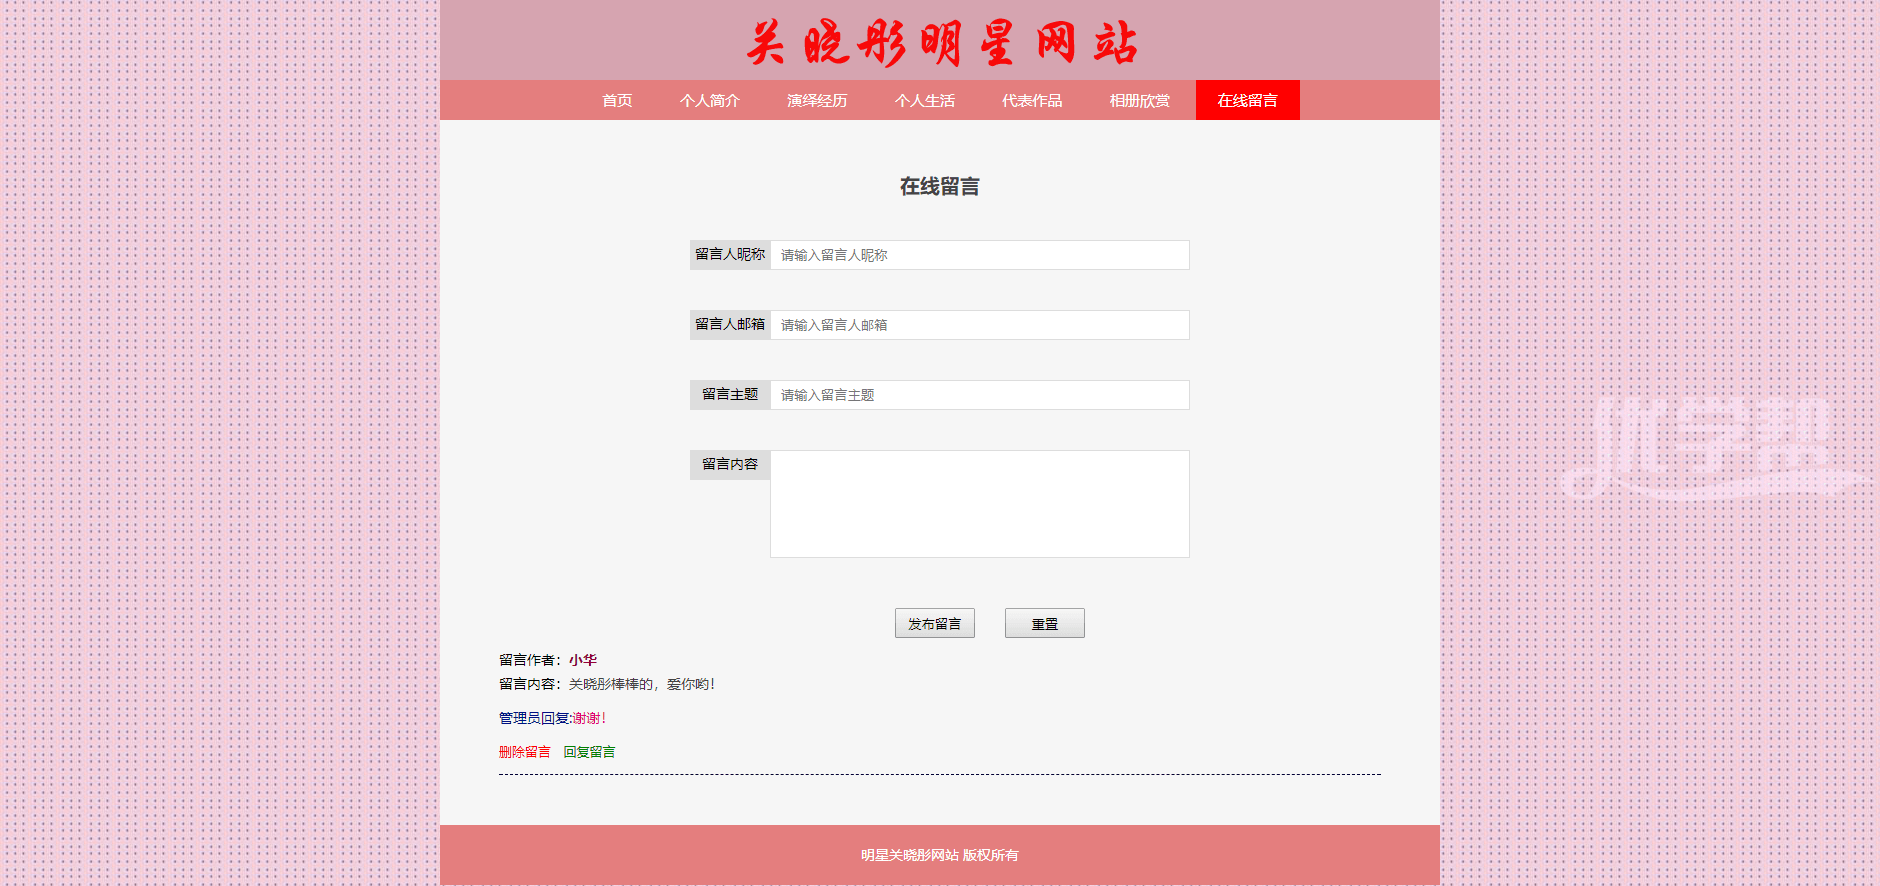Click the active 在线留言 tab
Screen dimensions: 1880x886
click(x=1247, y=100)
